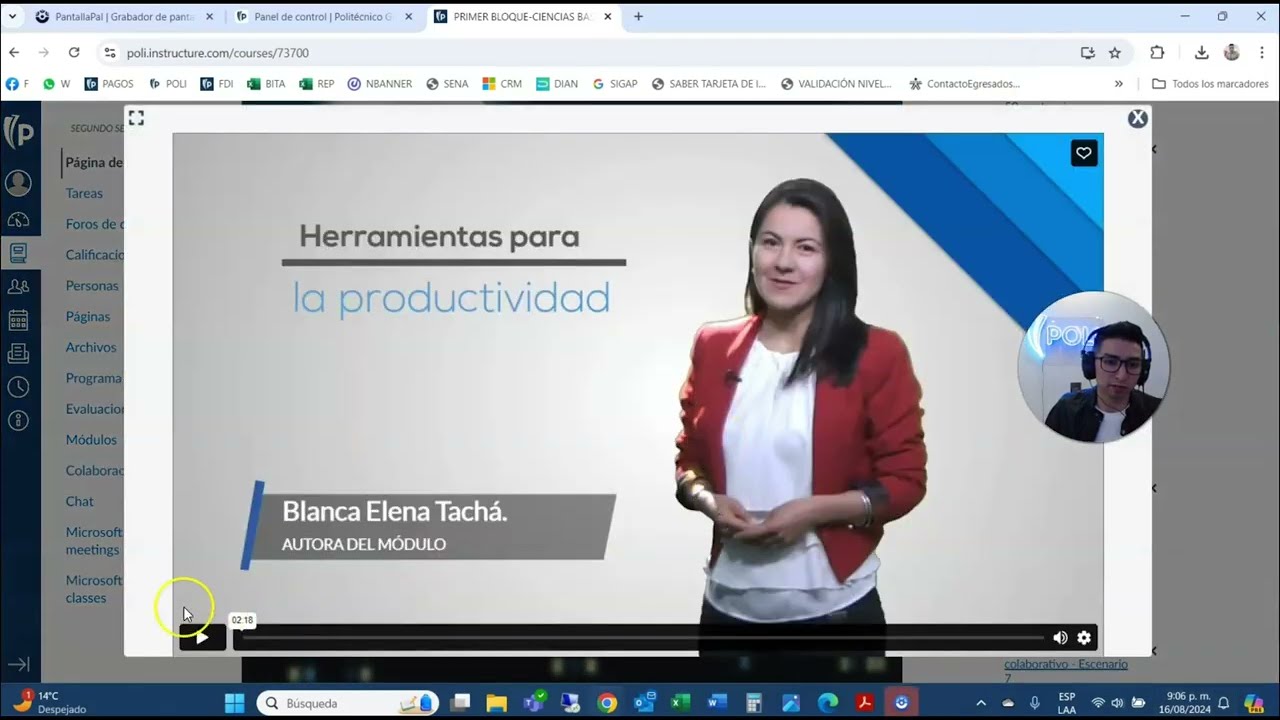Screen dimensions: 1280x720
Task: Open the Chrome profile avatar
Action: 1232,53
